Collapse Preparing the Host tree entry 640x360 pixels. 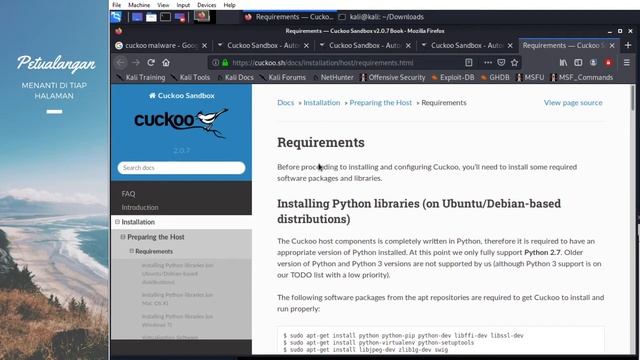(123, 237)
